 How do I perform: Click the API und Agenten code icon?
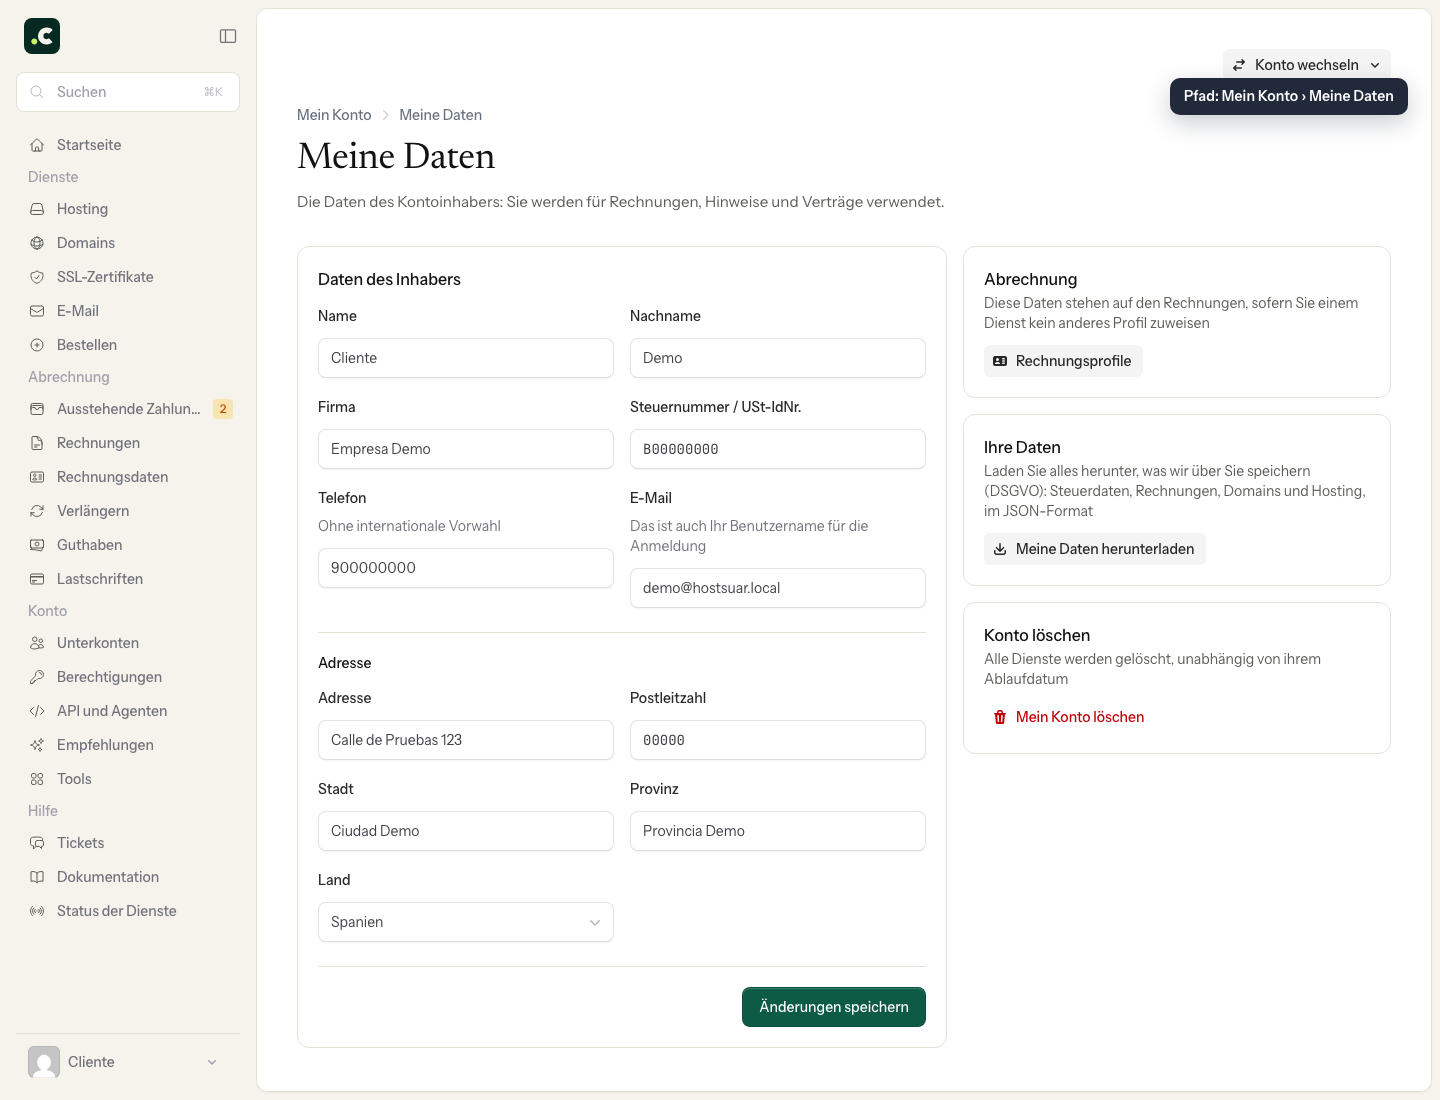click(37, 711)
